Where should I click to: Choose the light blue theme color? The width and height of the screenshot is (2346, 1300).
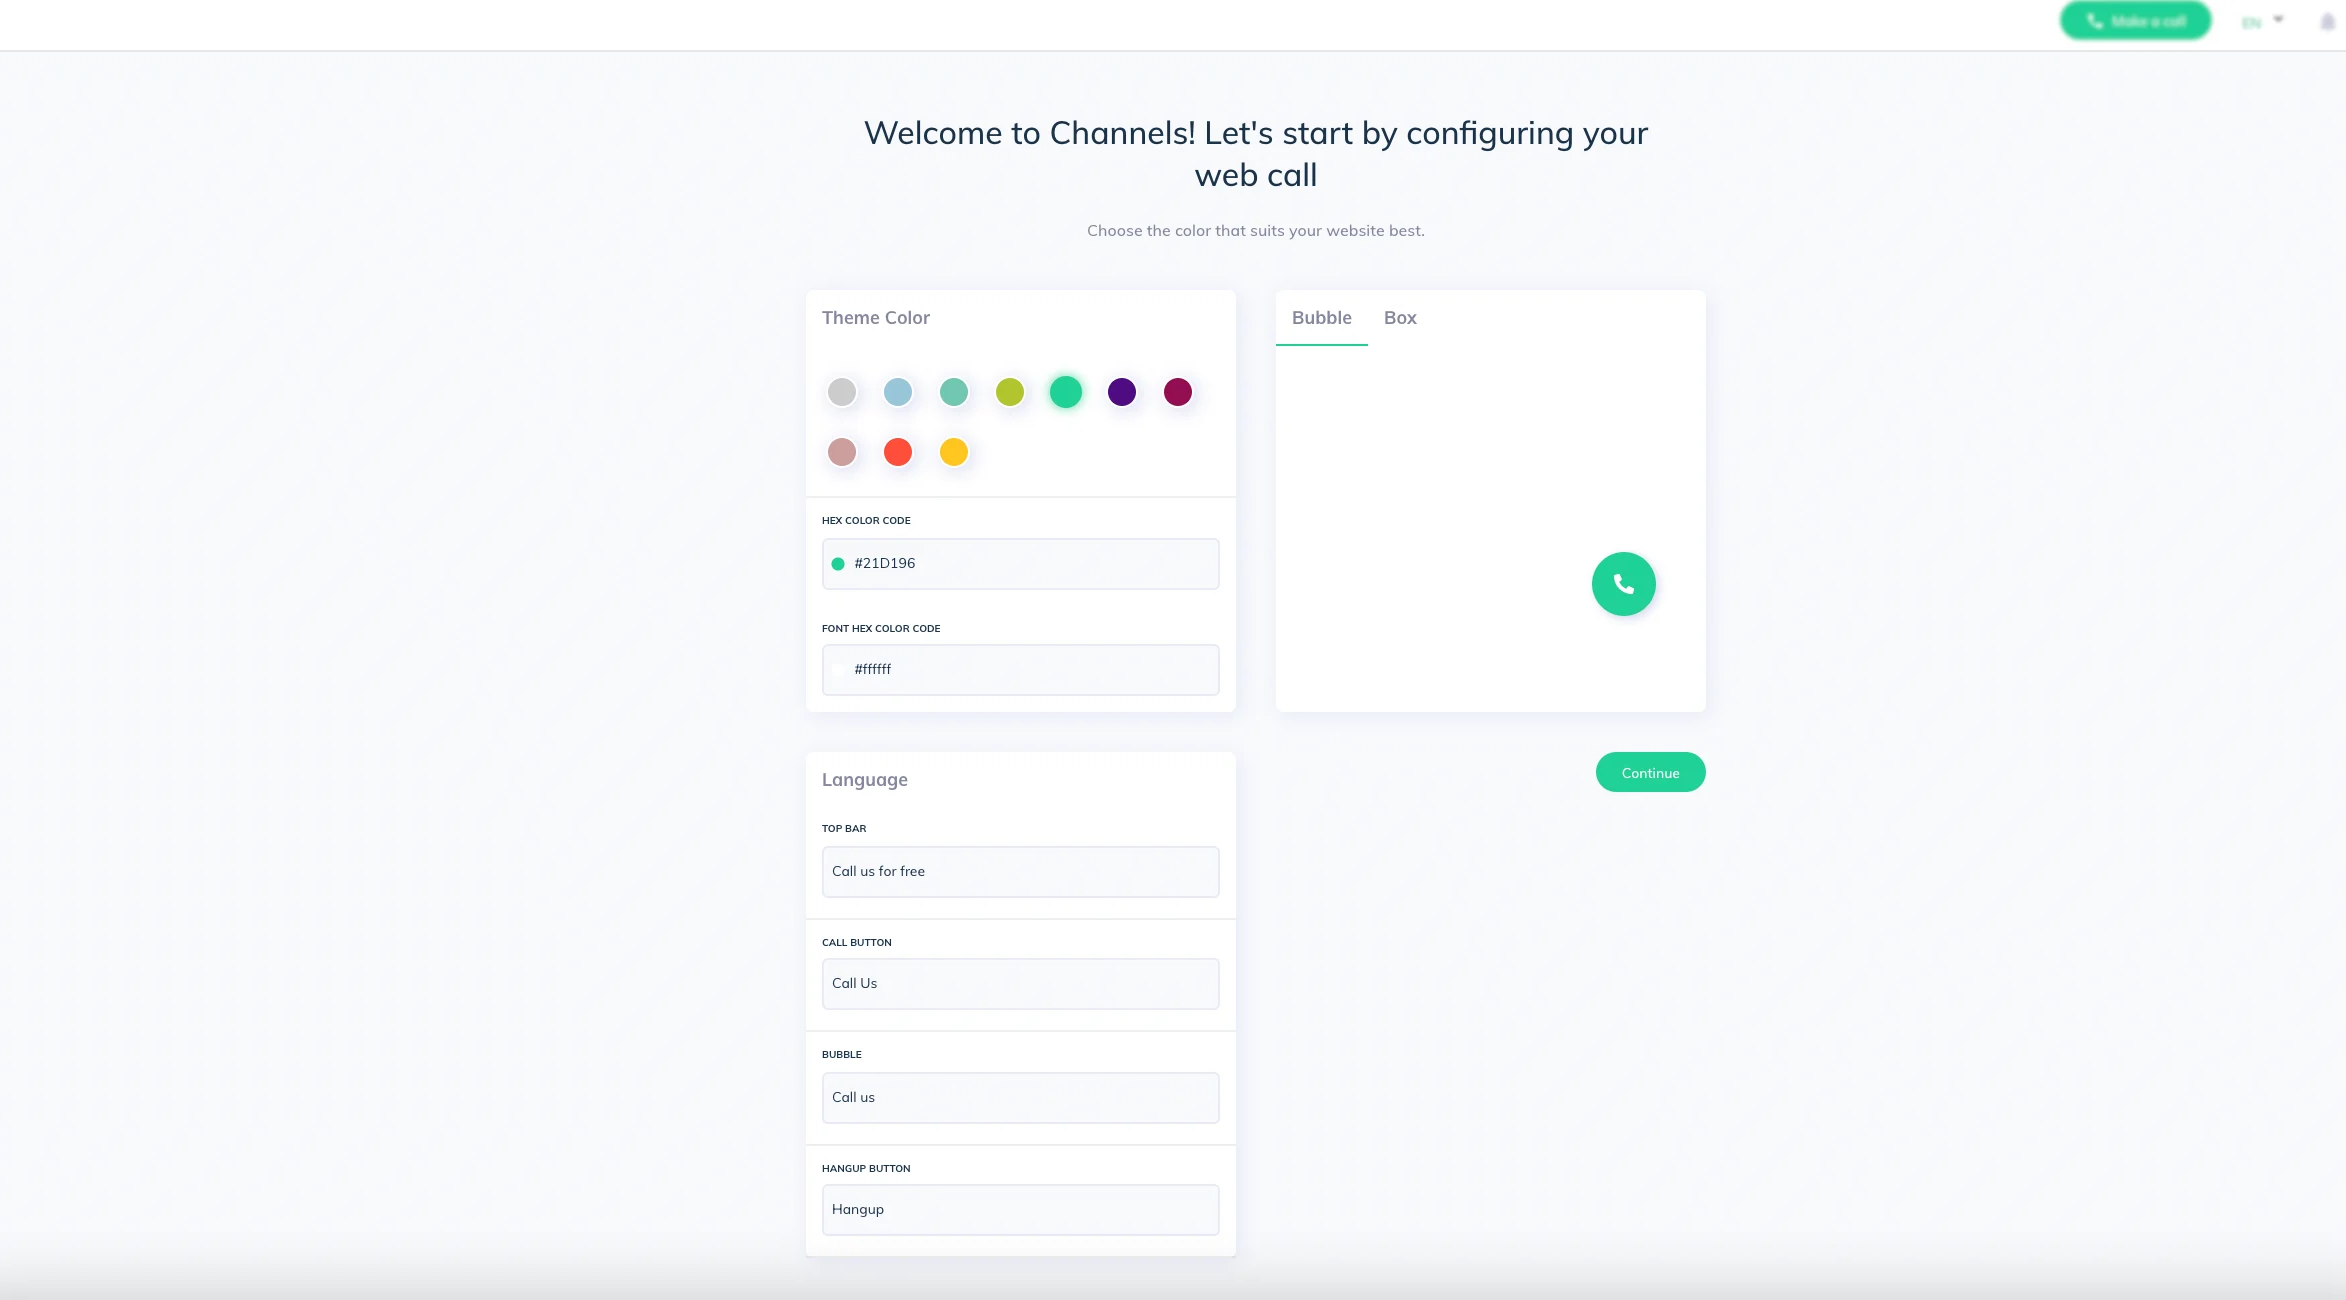click(898, 392)
